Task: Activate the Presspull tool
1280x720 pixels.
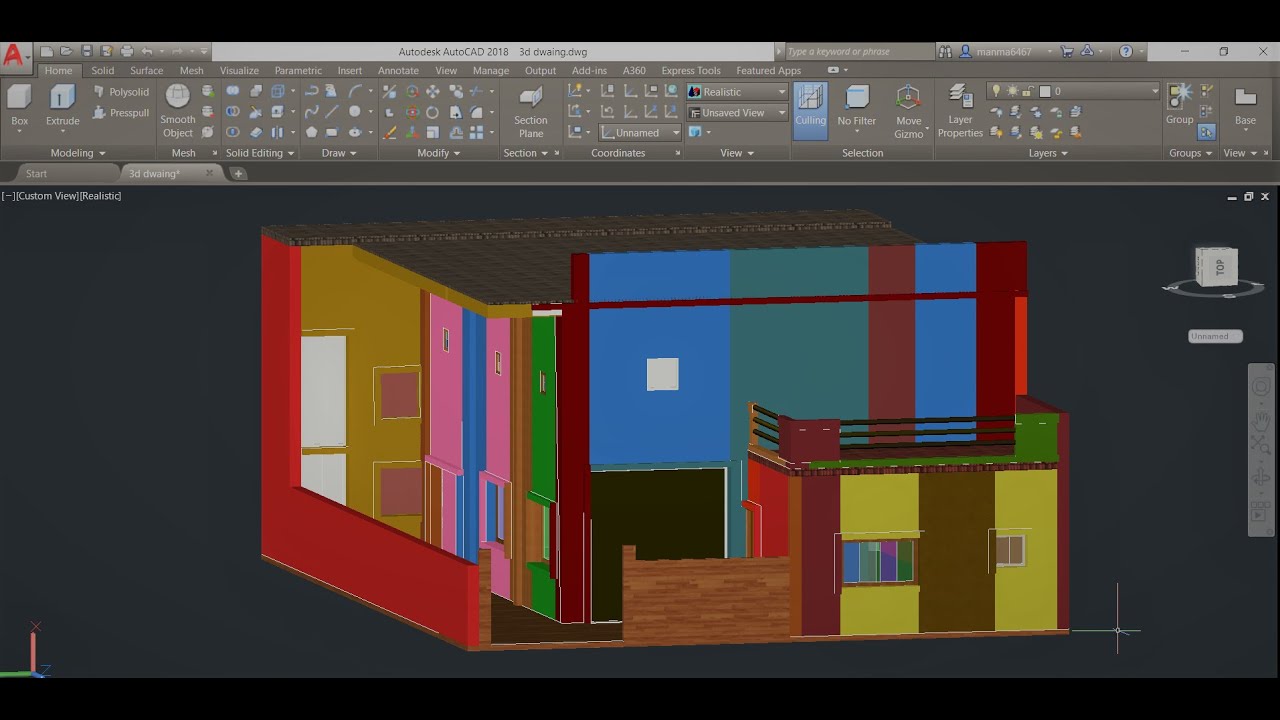Action: pos(121,113)
